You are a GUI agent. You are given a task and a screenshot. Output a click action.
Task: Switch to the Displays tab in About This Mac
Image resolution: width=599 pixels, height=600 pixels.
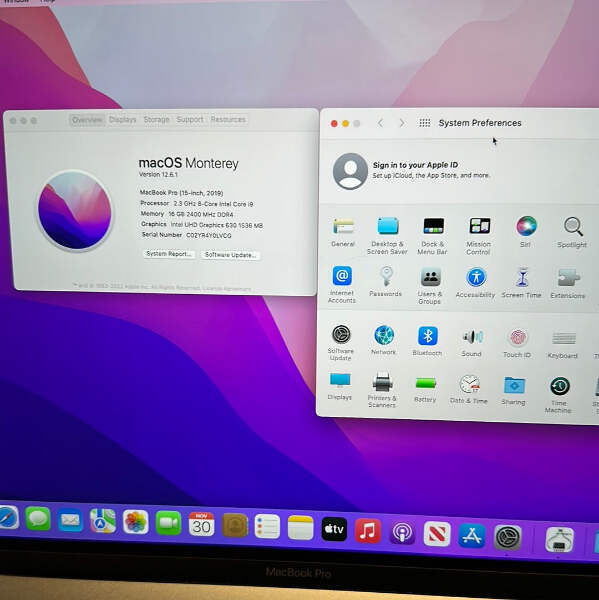point(122,120)
